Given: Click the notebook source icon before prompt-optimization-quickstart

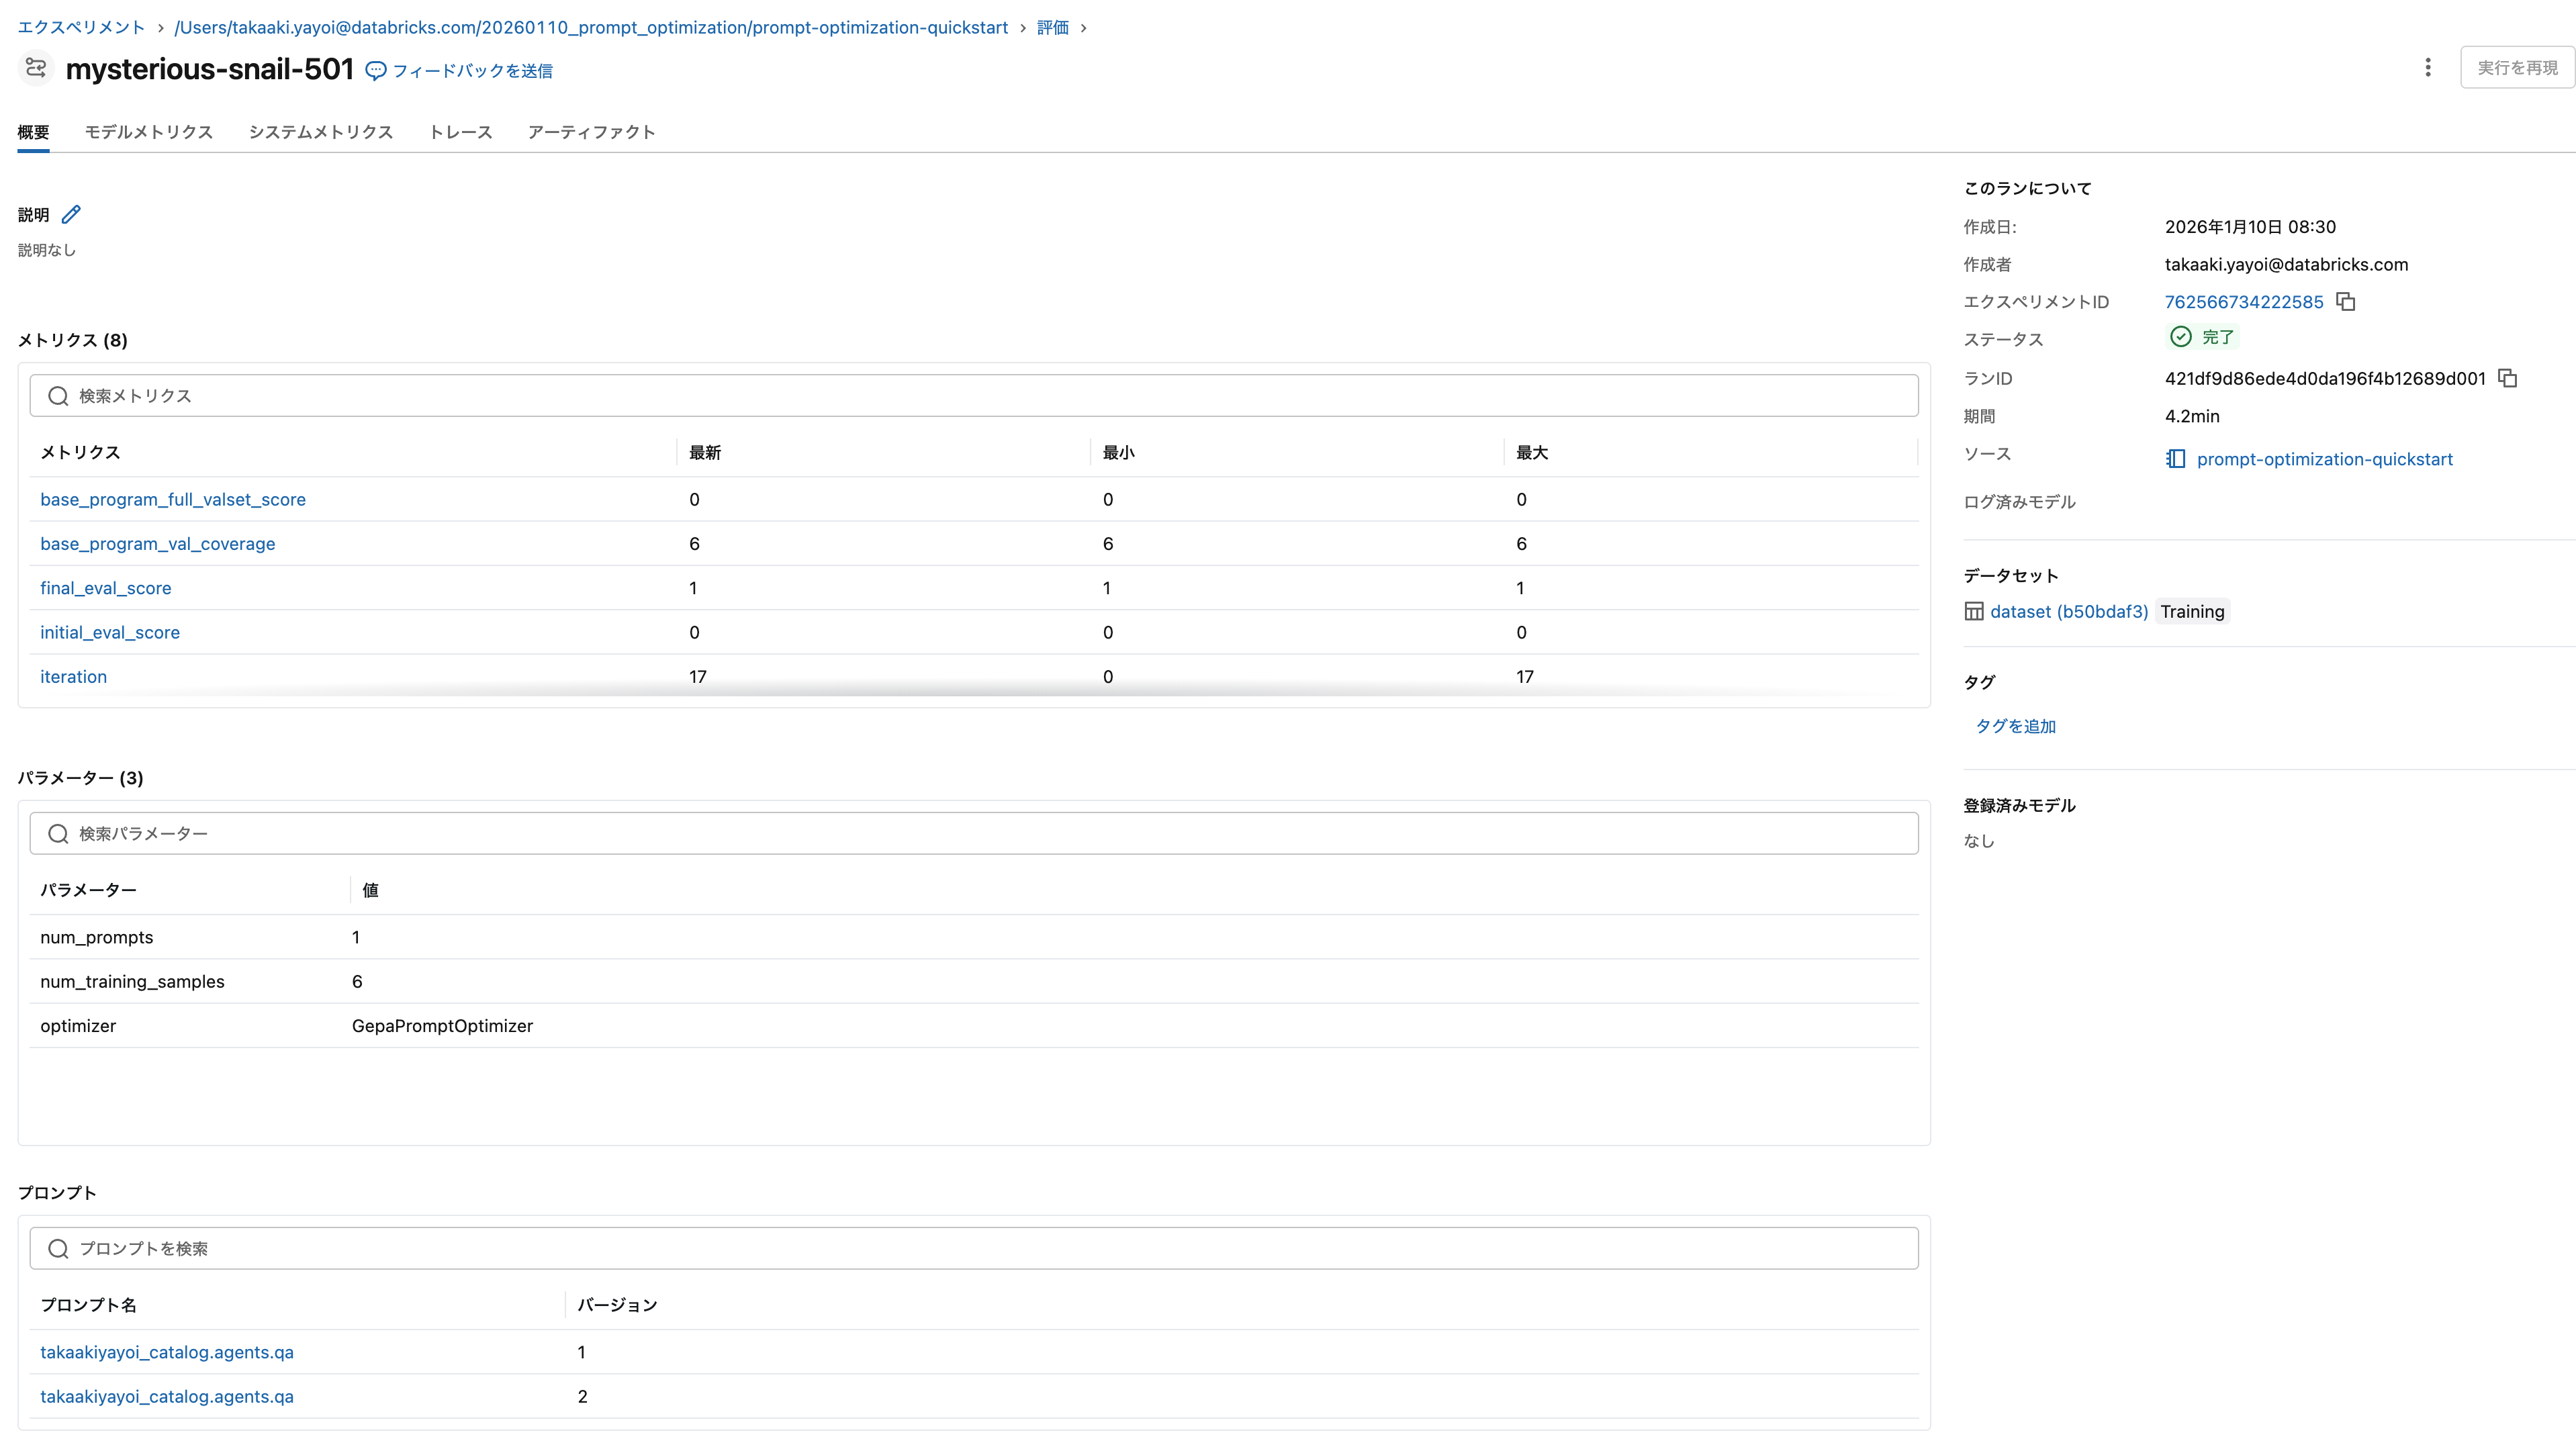Looking at the screenshot, I should 2175,459.
